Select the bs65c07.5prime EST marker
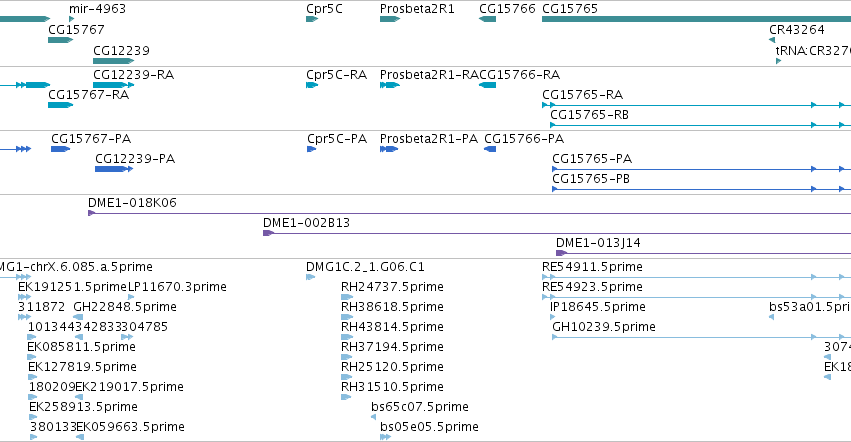This screenshot has width=851, height=442. [x=373, y=417]
